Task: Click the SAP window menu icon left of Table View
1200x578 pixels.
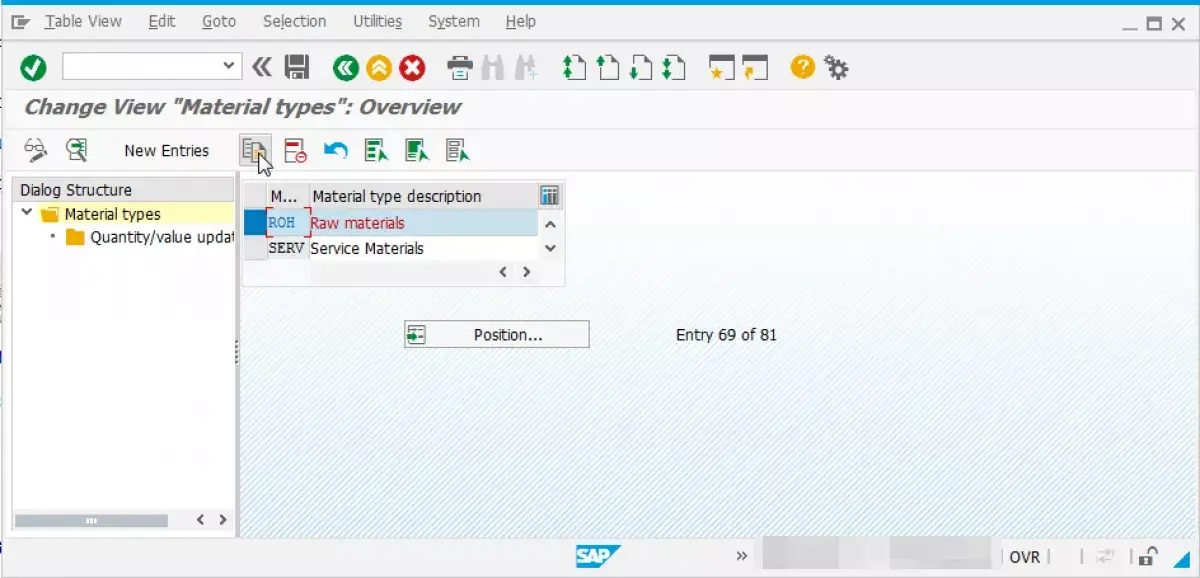Action: click(x=22, y=21)
